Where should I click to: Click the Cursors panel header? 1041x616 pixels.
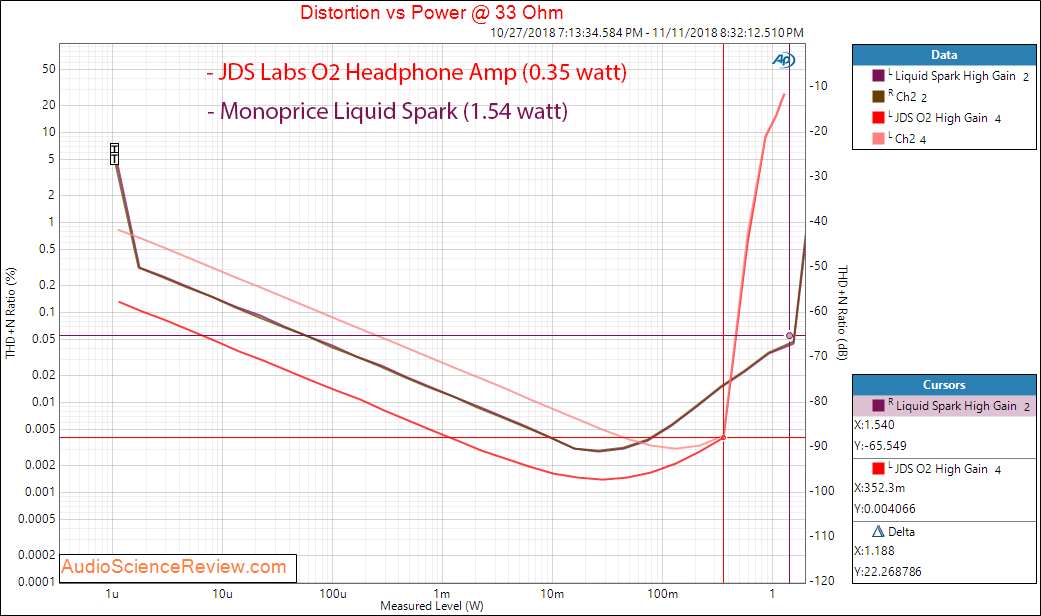(944, 385)
